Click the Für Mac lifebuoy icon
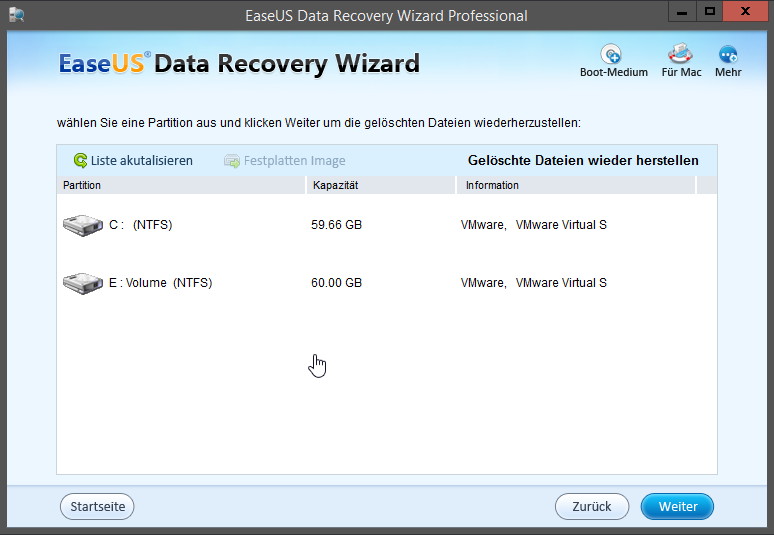This screenshot has width=774, height=535. tap(680, 53)
